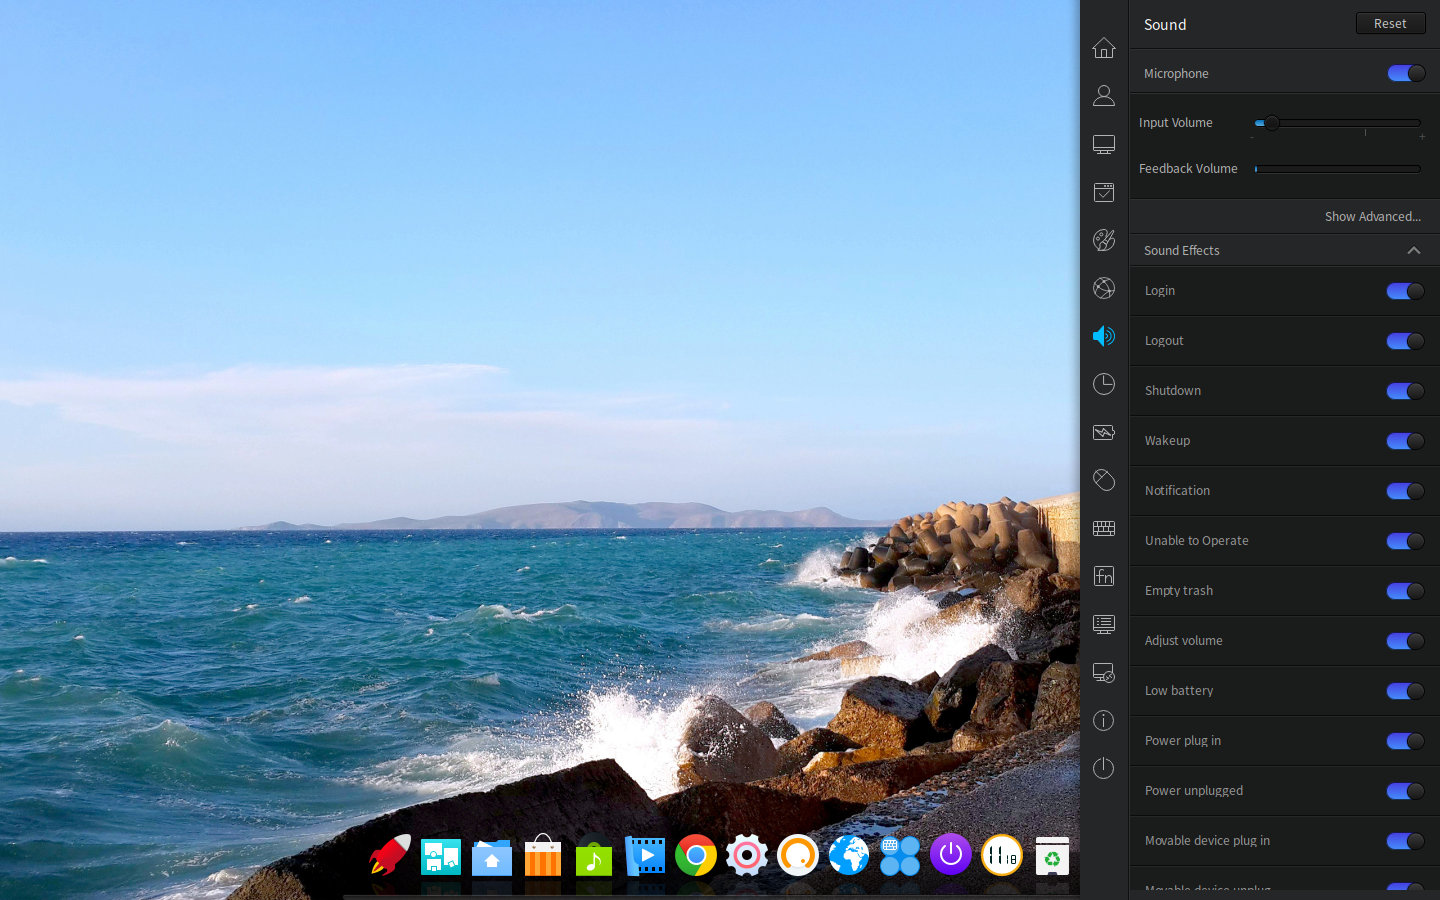Image resolution: width=1440 pixels, height=900 pixels.
Task: Open the Home icon in the settings sidebar
Action: tap(1104, 48)
